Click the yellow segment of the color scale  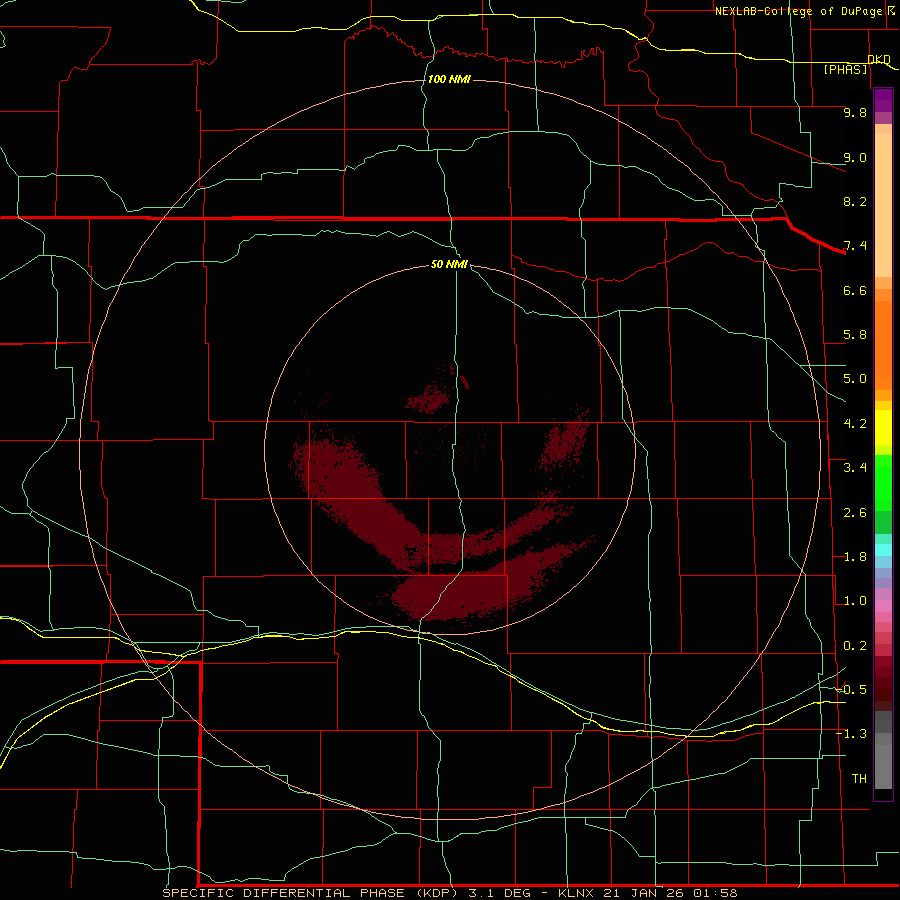point(883,428)
